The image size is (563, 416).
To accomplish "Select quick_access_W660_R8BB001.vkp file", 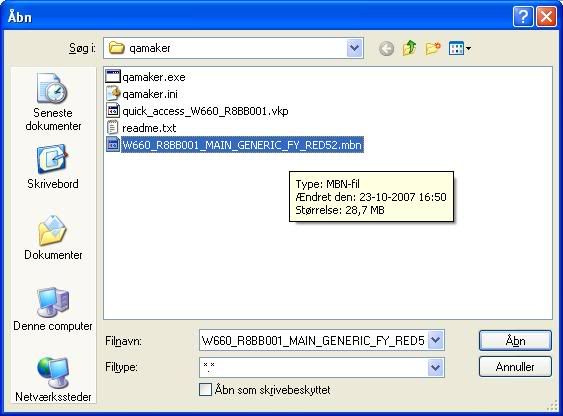I will (197, 111).
